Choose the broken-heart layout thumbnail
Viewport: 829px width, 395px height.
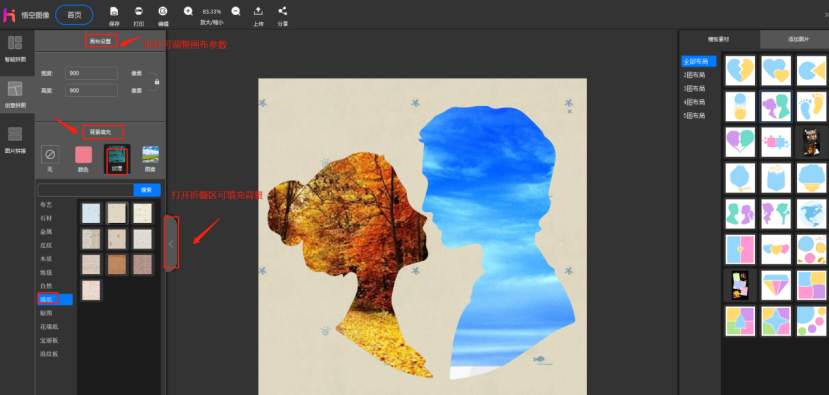[x=740, y=70]
